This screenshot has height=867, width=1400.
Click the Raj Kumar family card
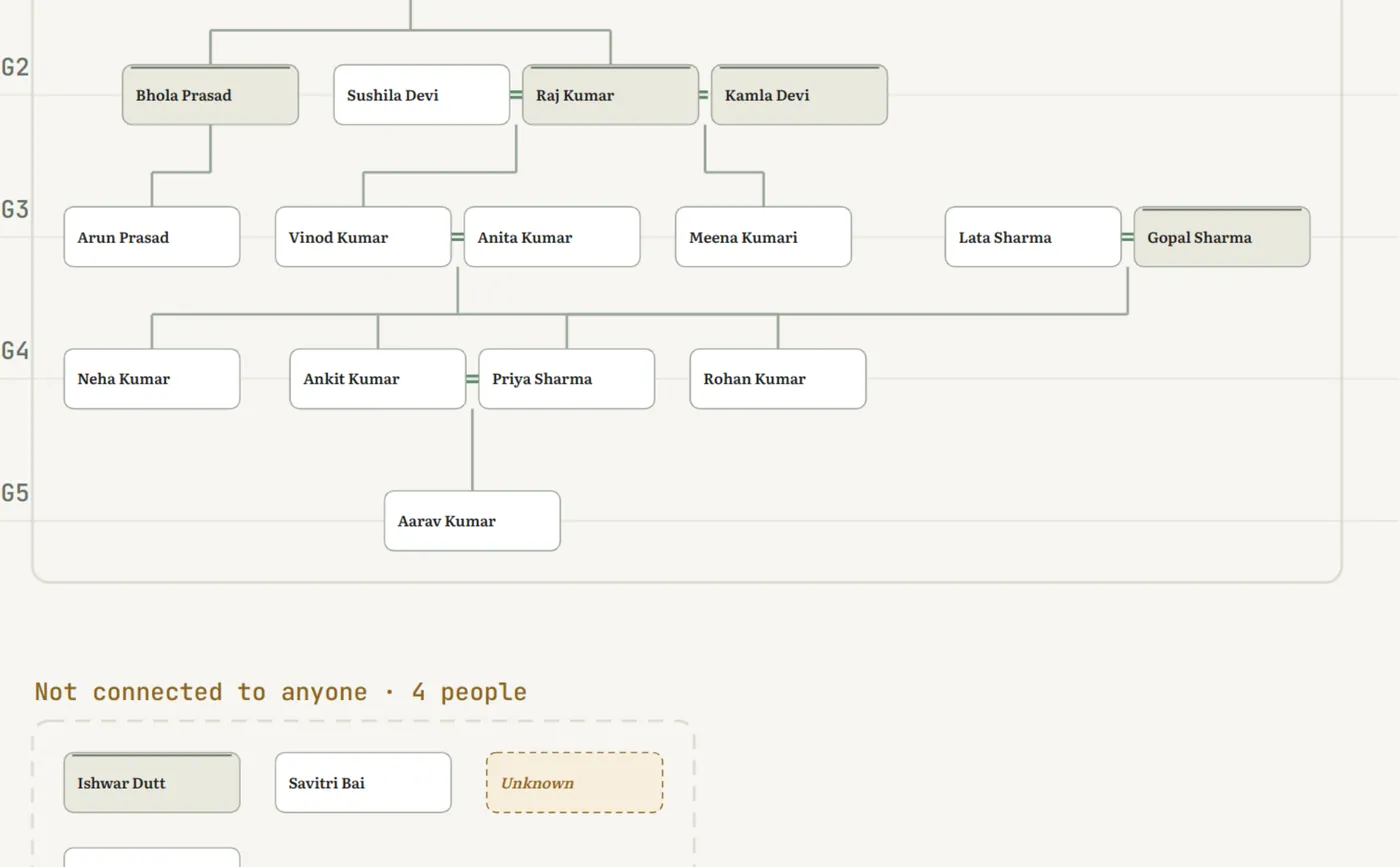(x=610, y=95)
